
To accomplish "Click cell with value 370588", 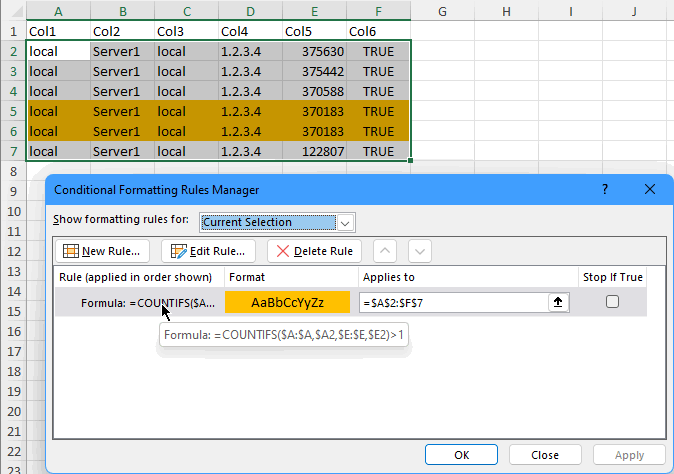I will tap(314, 91).
